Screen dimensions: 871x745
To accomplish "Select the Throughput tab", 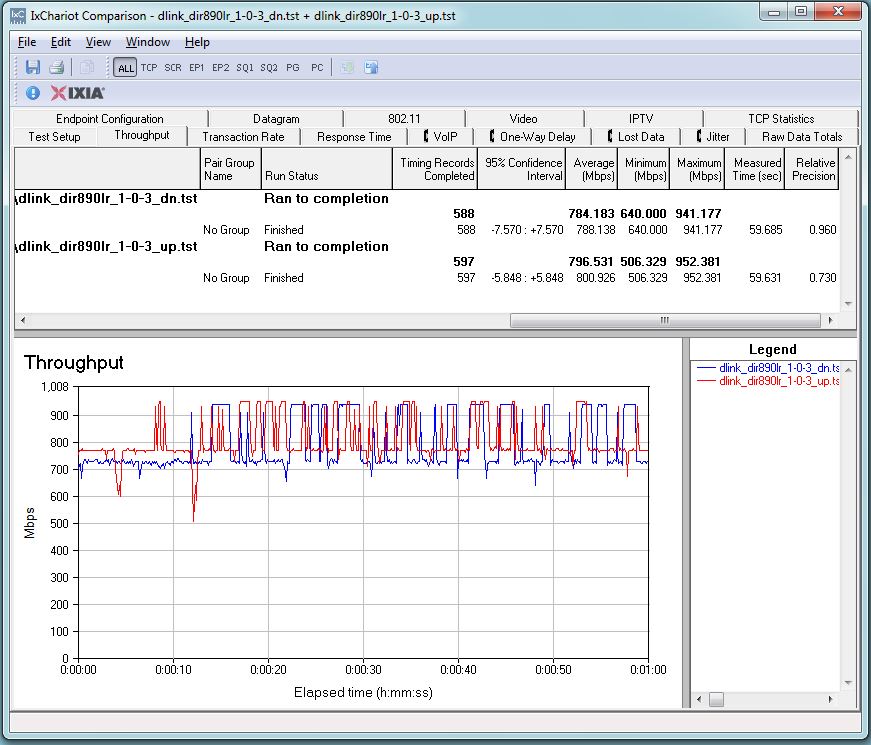I will [x=142, y=135].
